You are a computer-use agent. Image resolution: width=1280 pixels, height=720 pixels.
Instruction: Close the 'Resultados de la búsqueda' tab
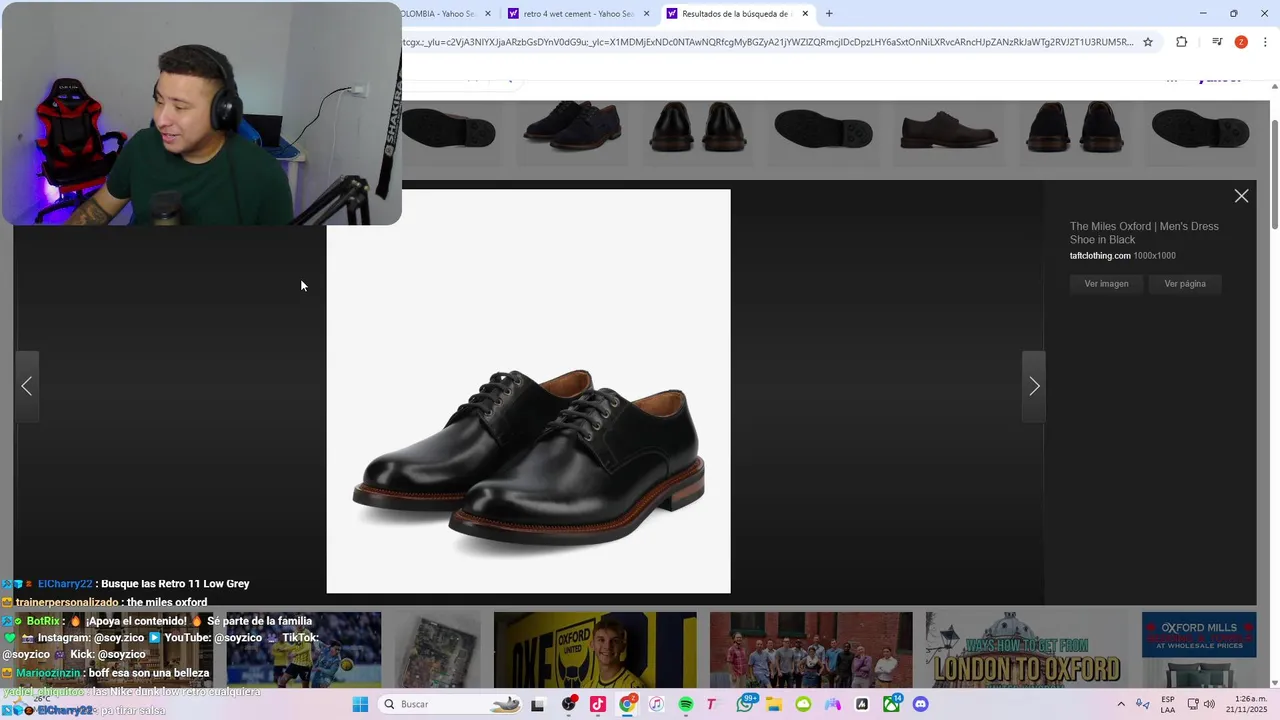tap(805, 14)
